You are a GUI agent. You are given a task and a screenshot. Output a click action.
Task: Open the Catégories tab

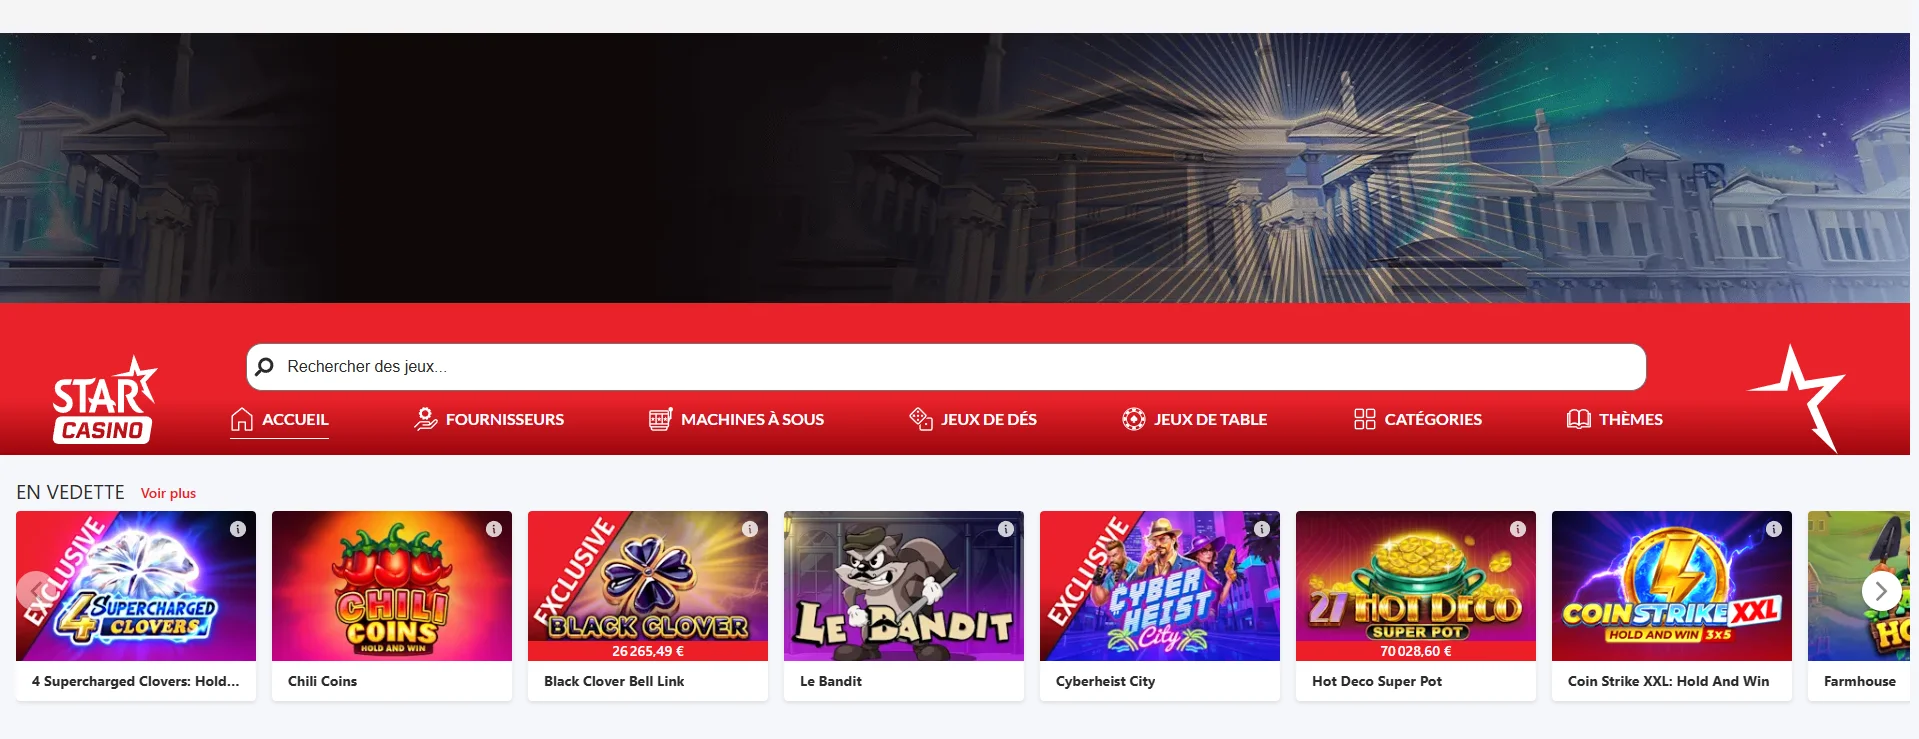click(x=1417, y=419)
